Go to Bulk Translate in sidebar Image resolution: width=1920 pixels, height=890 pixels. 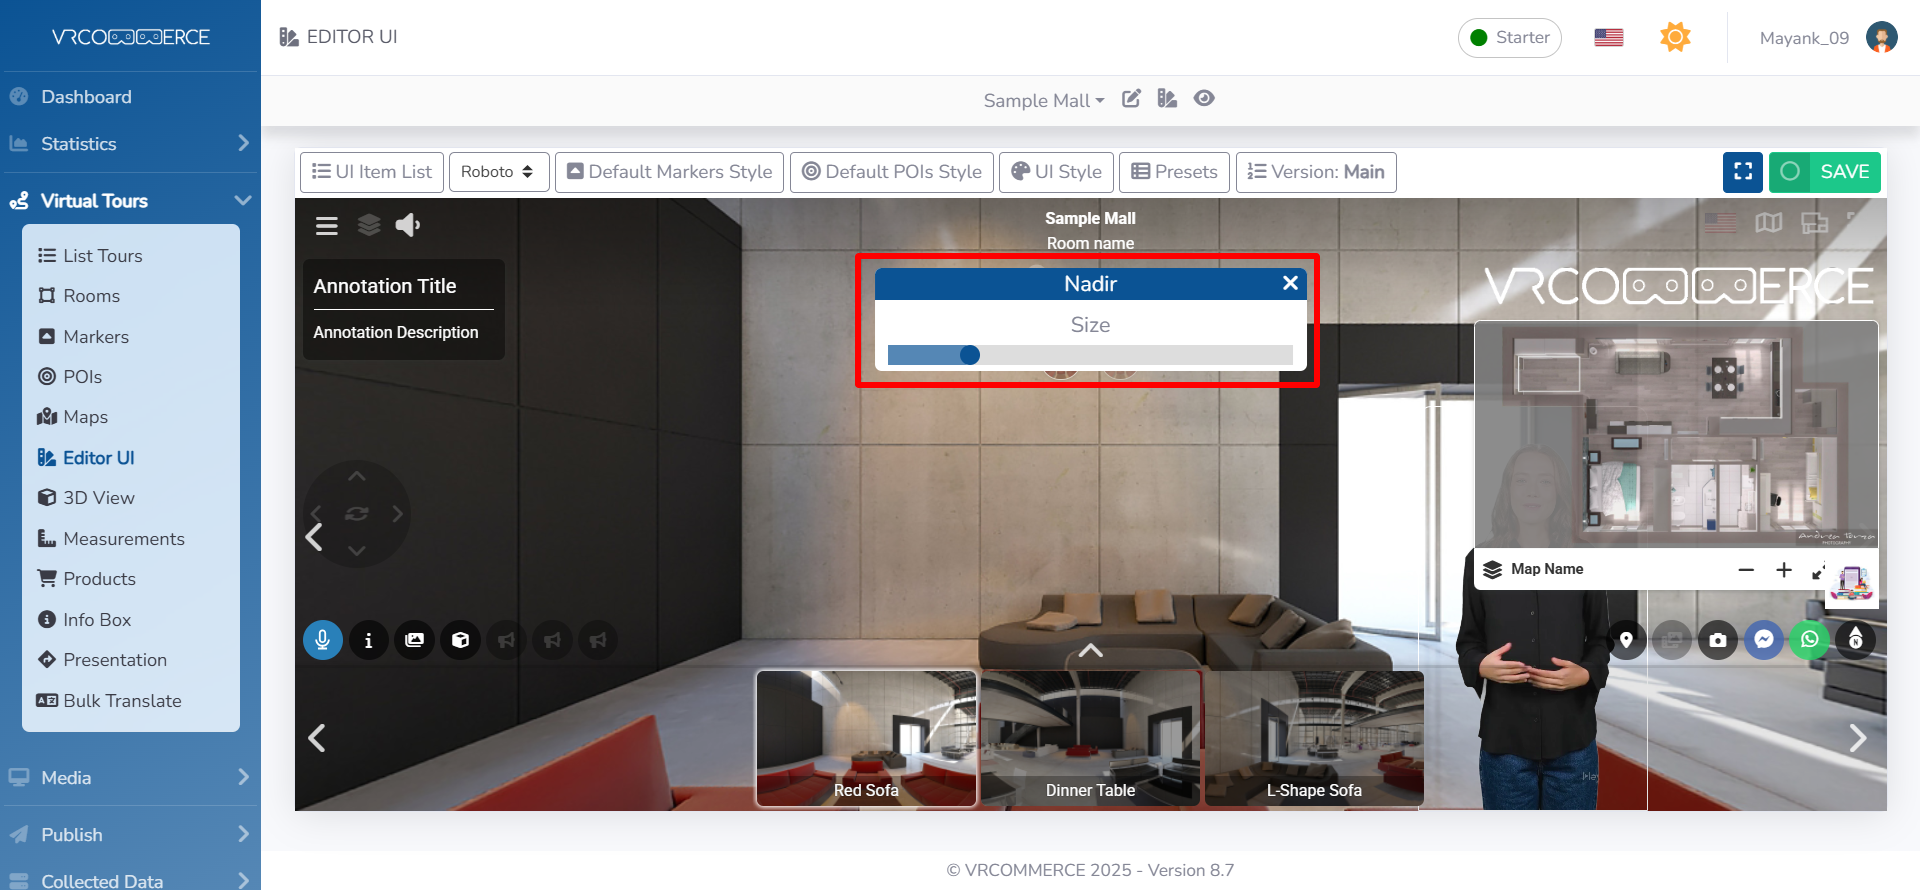pos(122,701)
